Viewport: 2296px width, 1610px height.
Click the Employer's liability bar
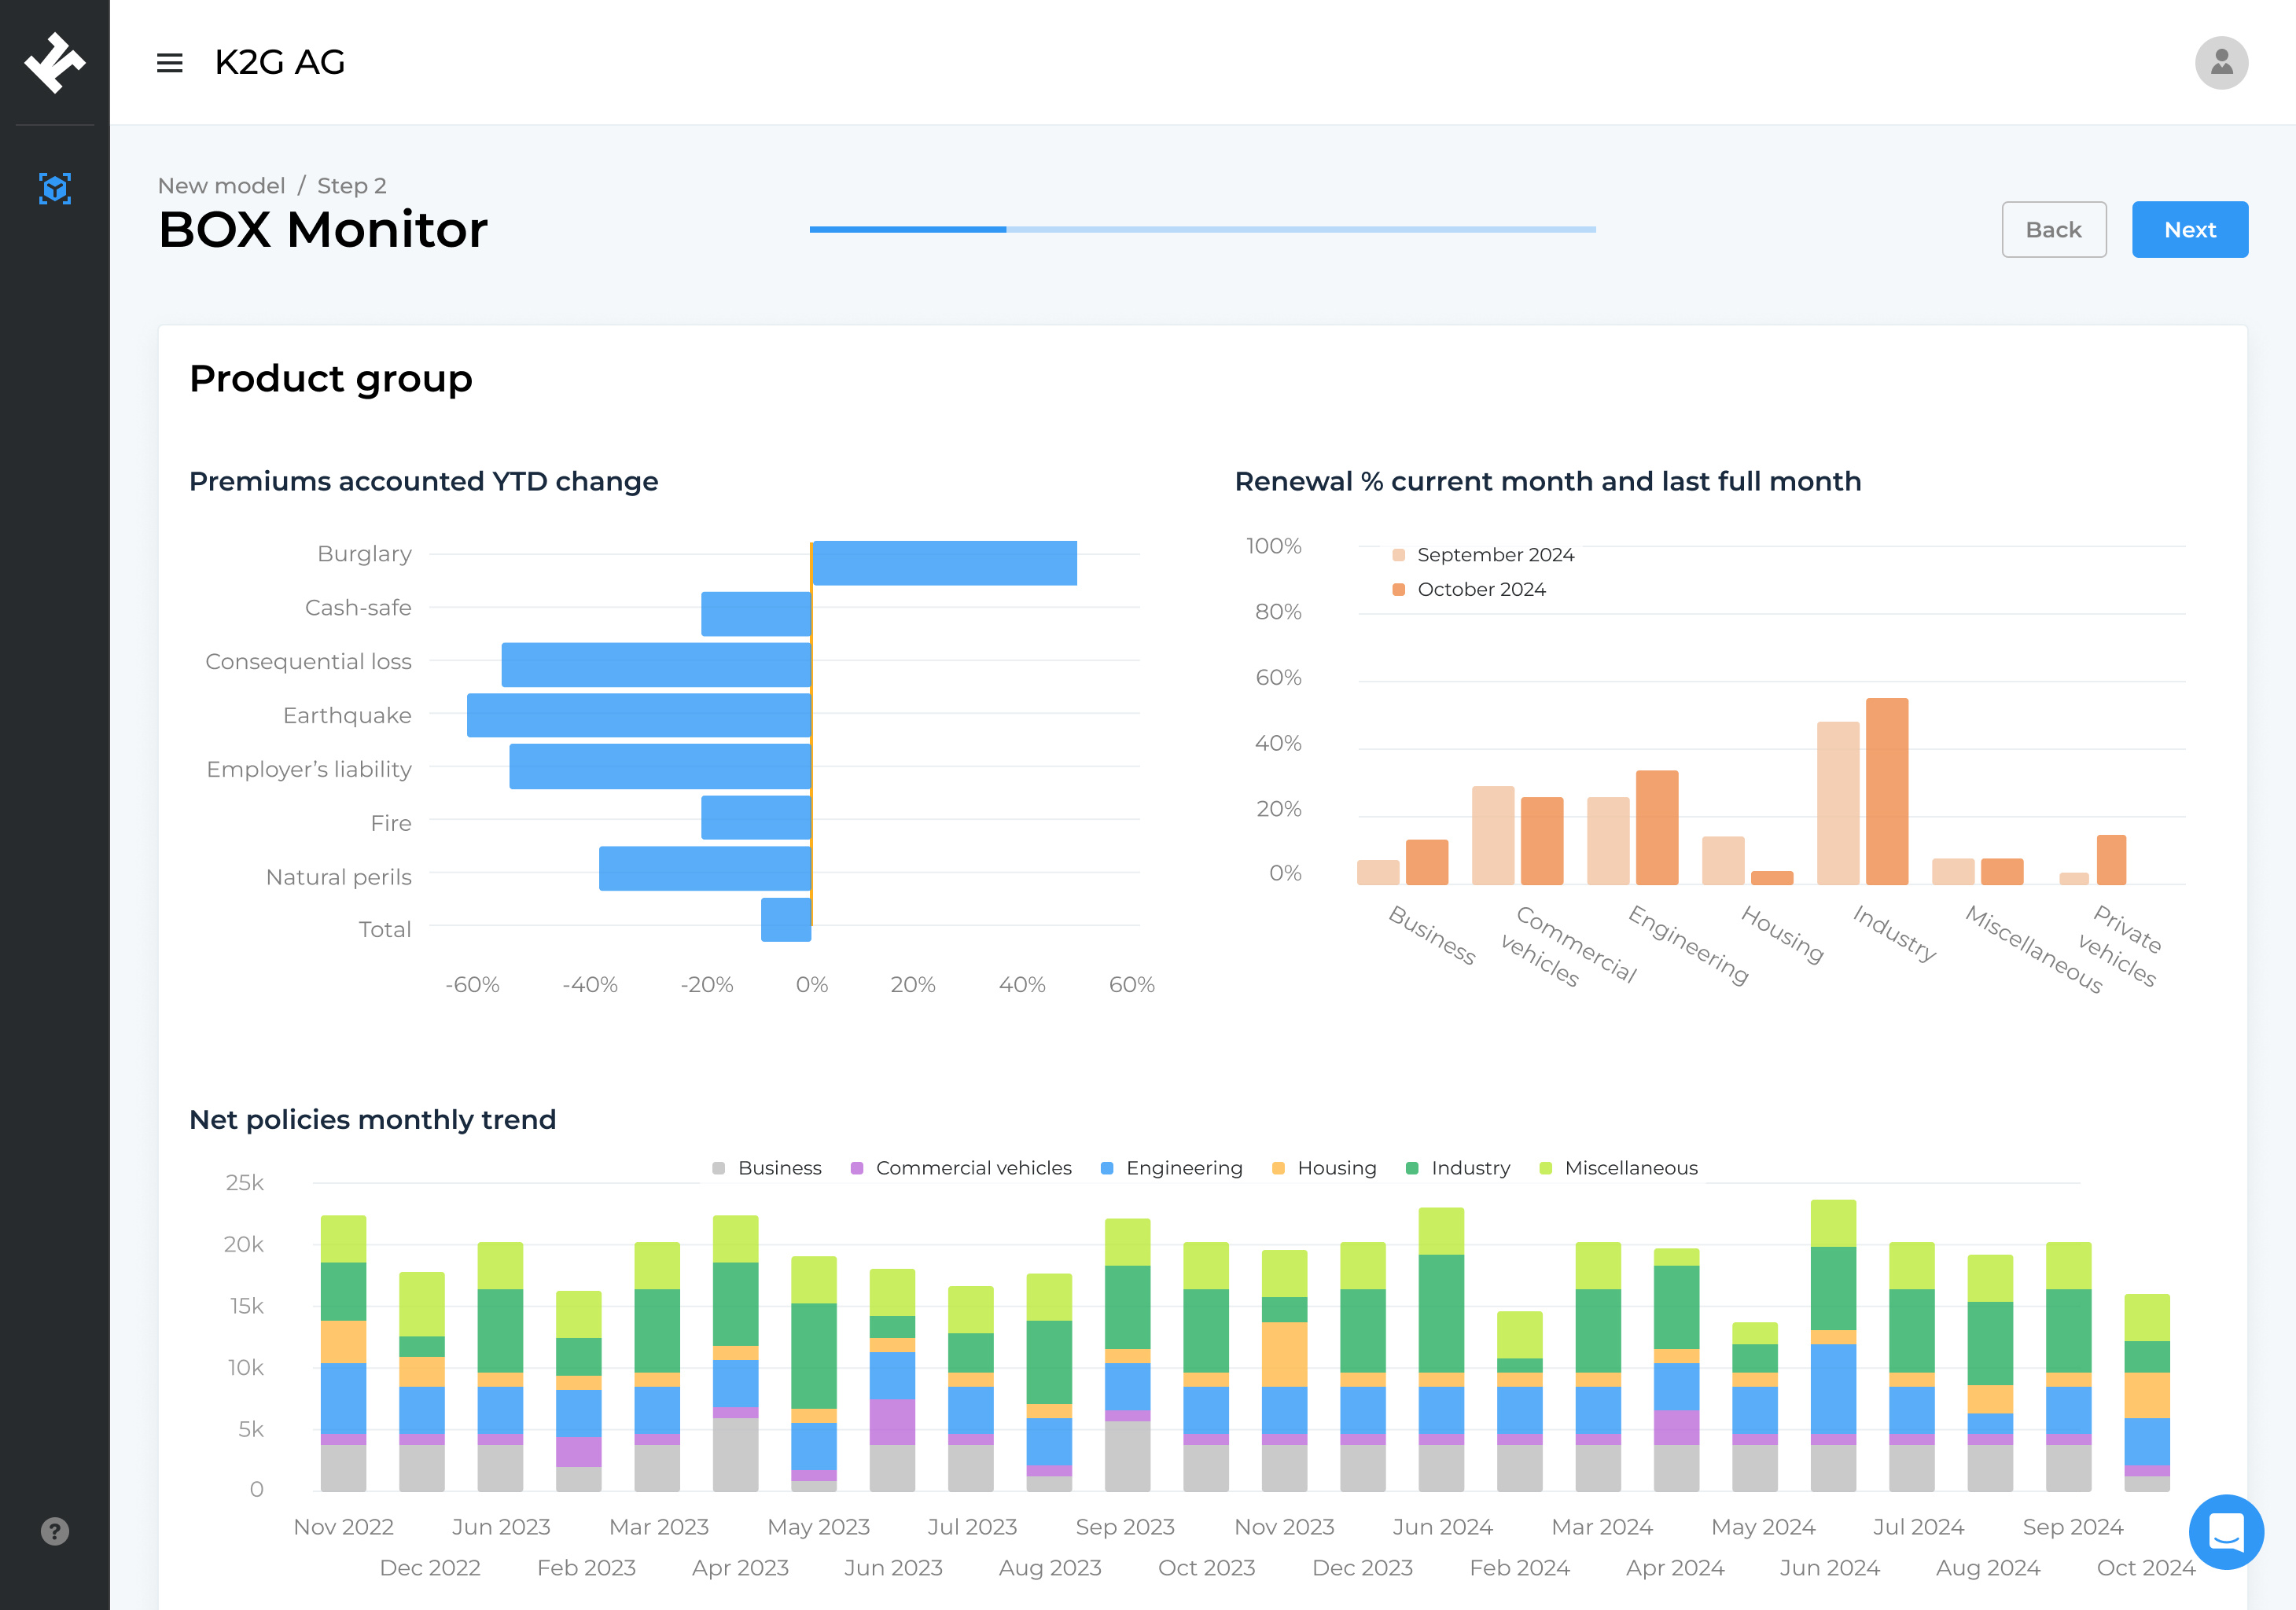(660, 766)
